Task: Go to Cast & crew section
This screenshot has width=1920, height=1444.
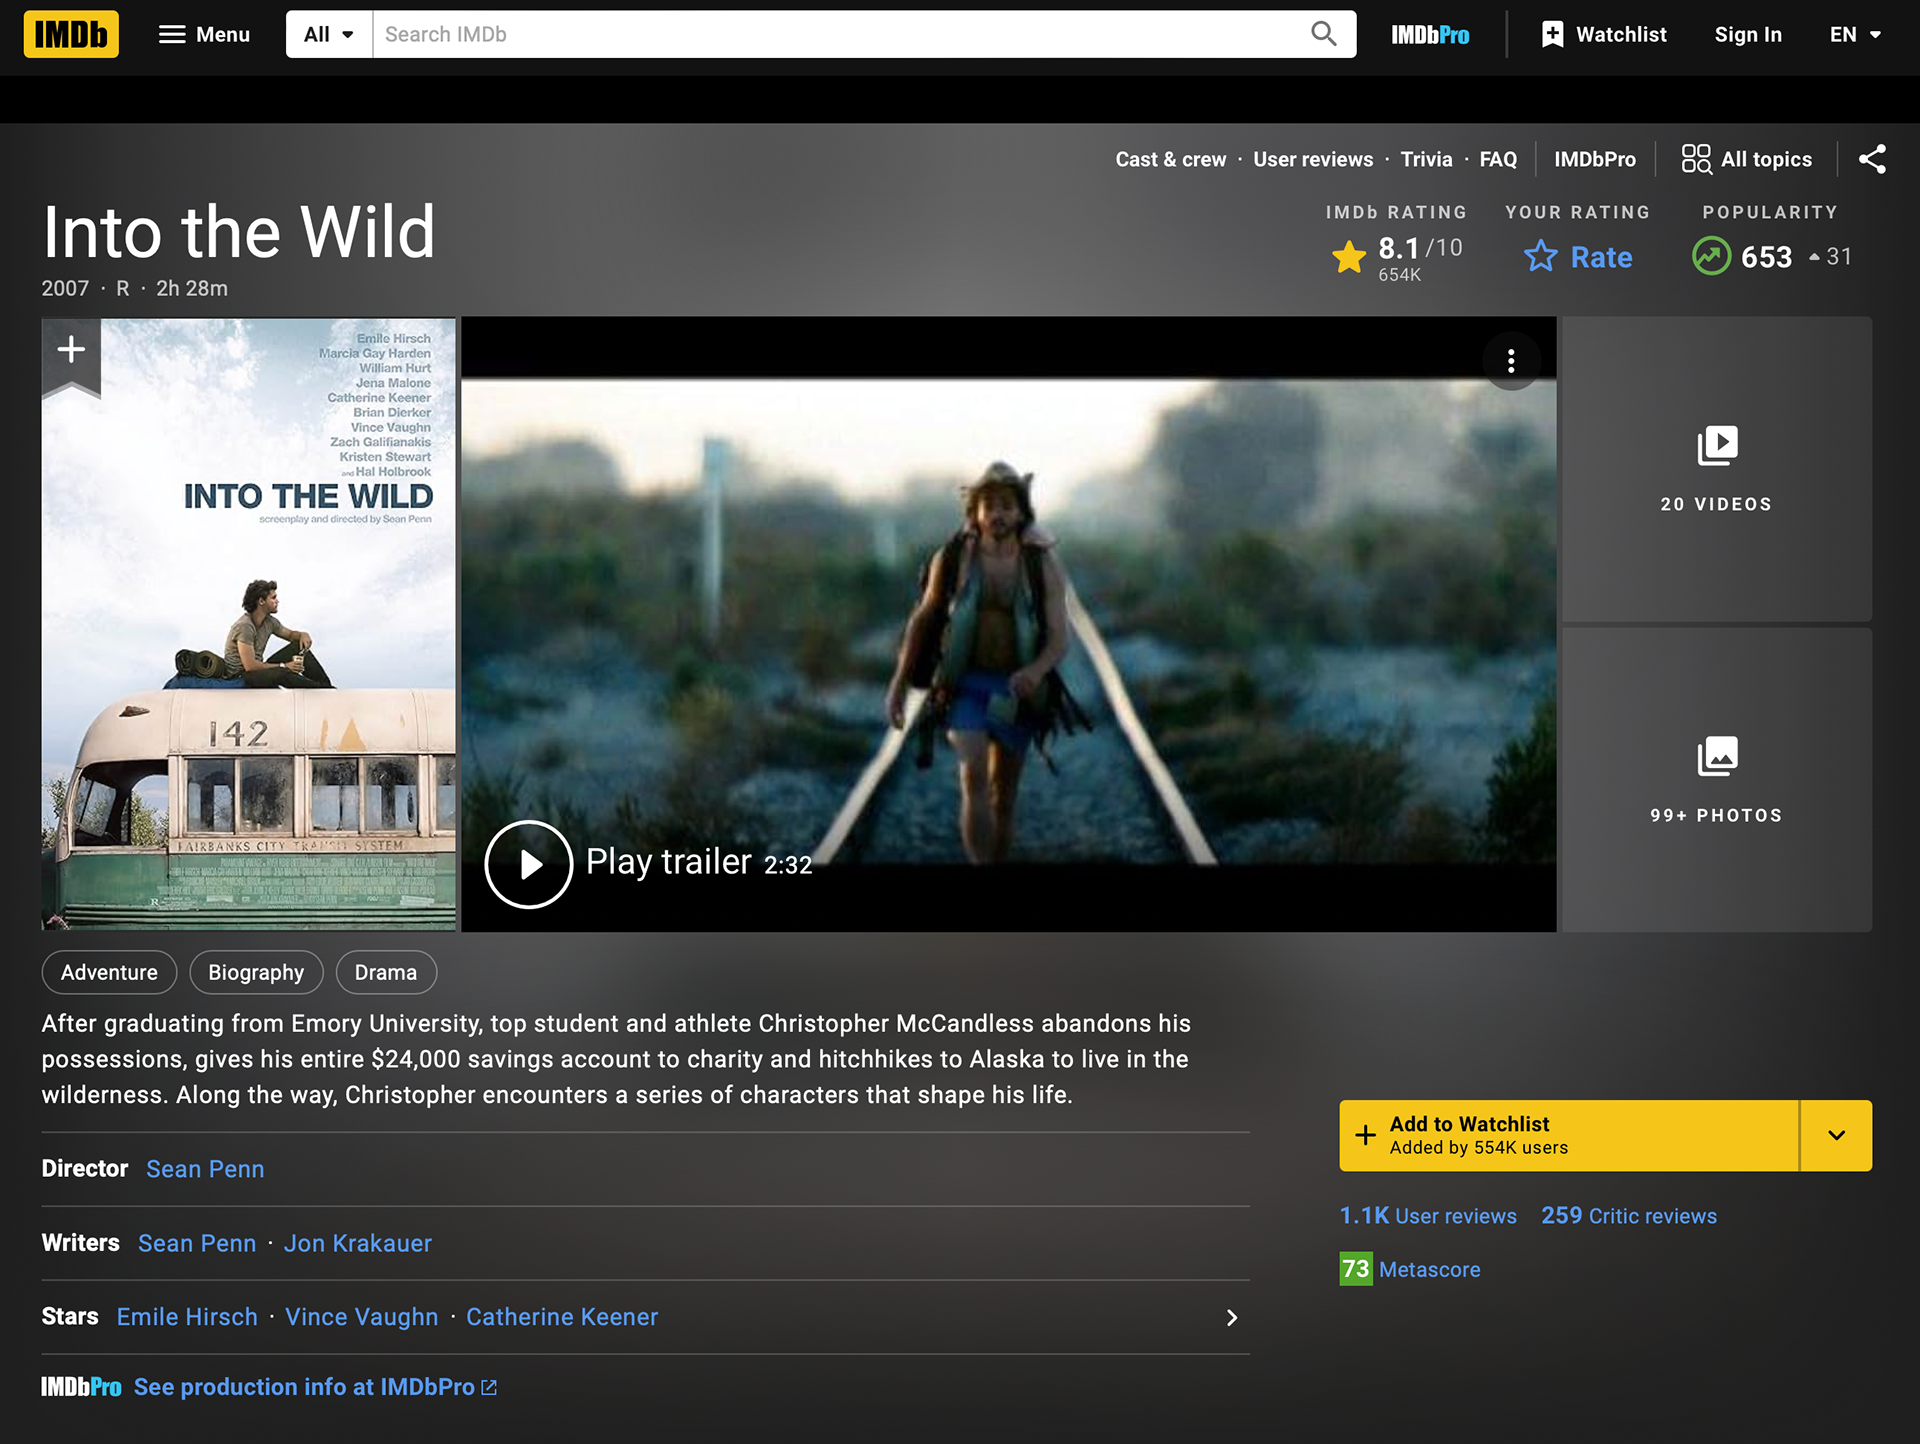Action: 1170,159
